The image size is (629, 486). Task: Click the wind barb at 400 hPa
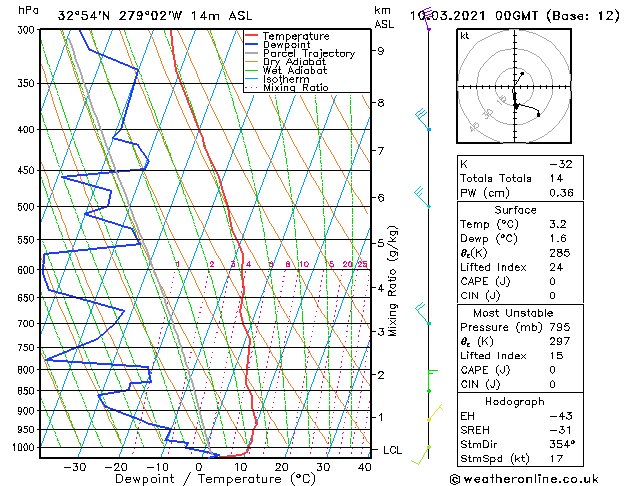[x=423, y=121]
